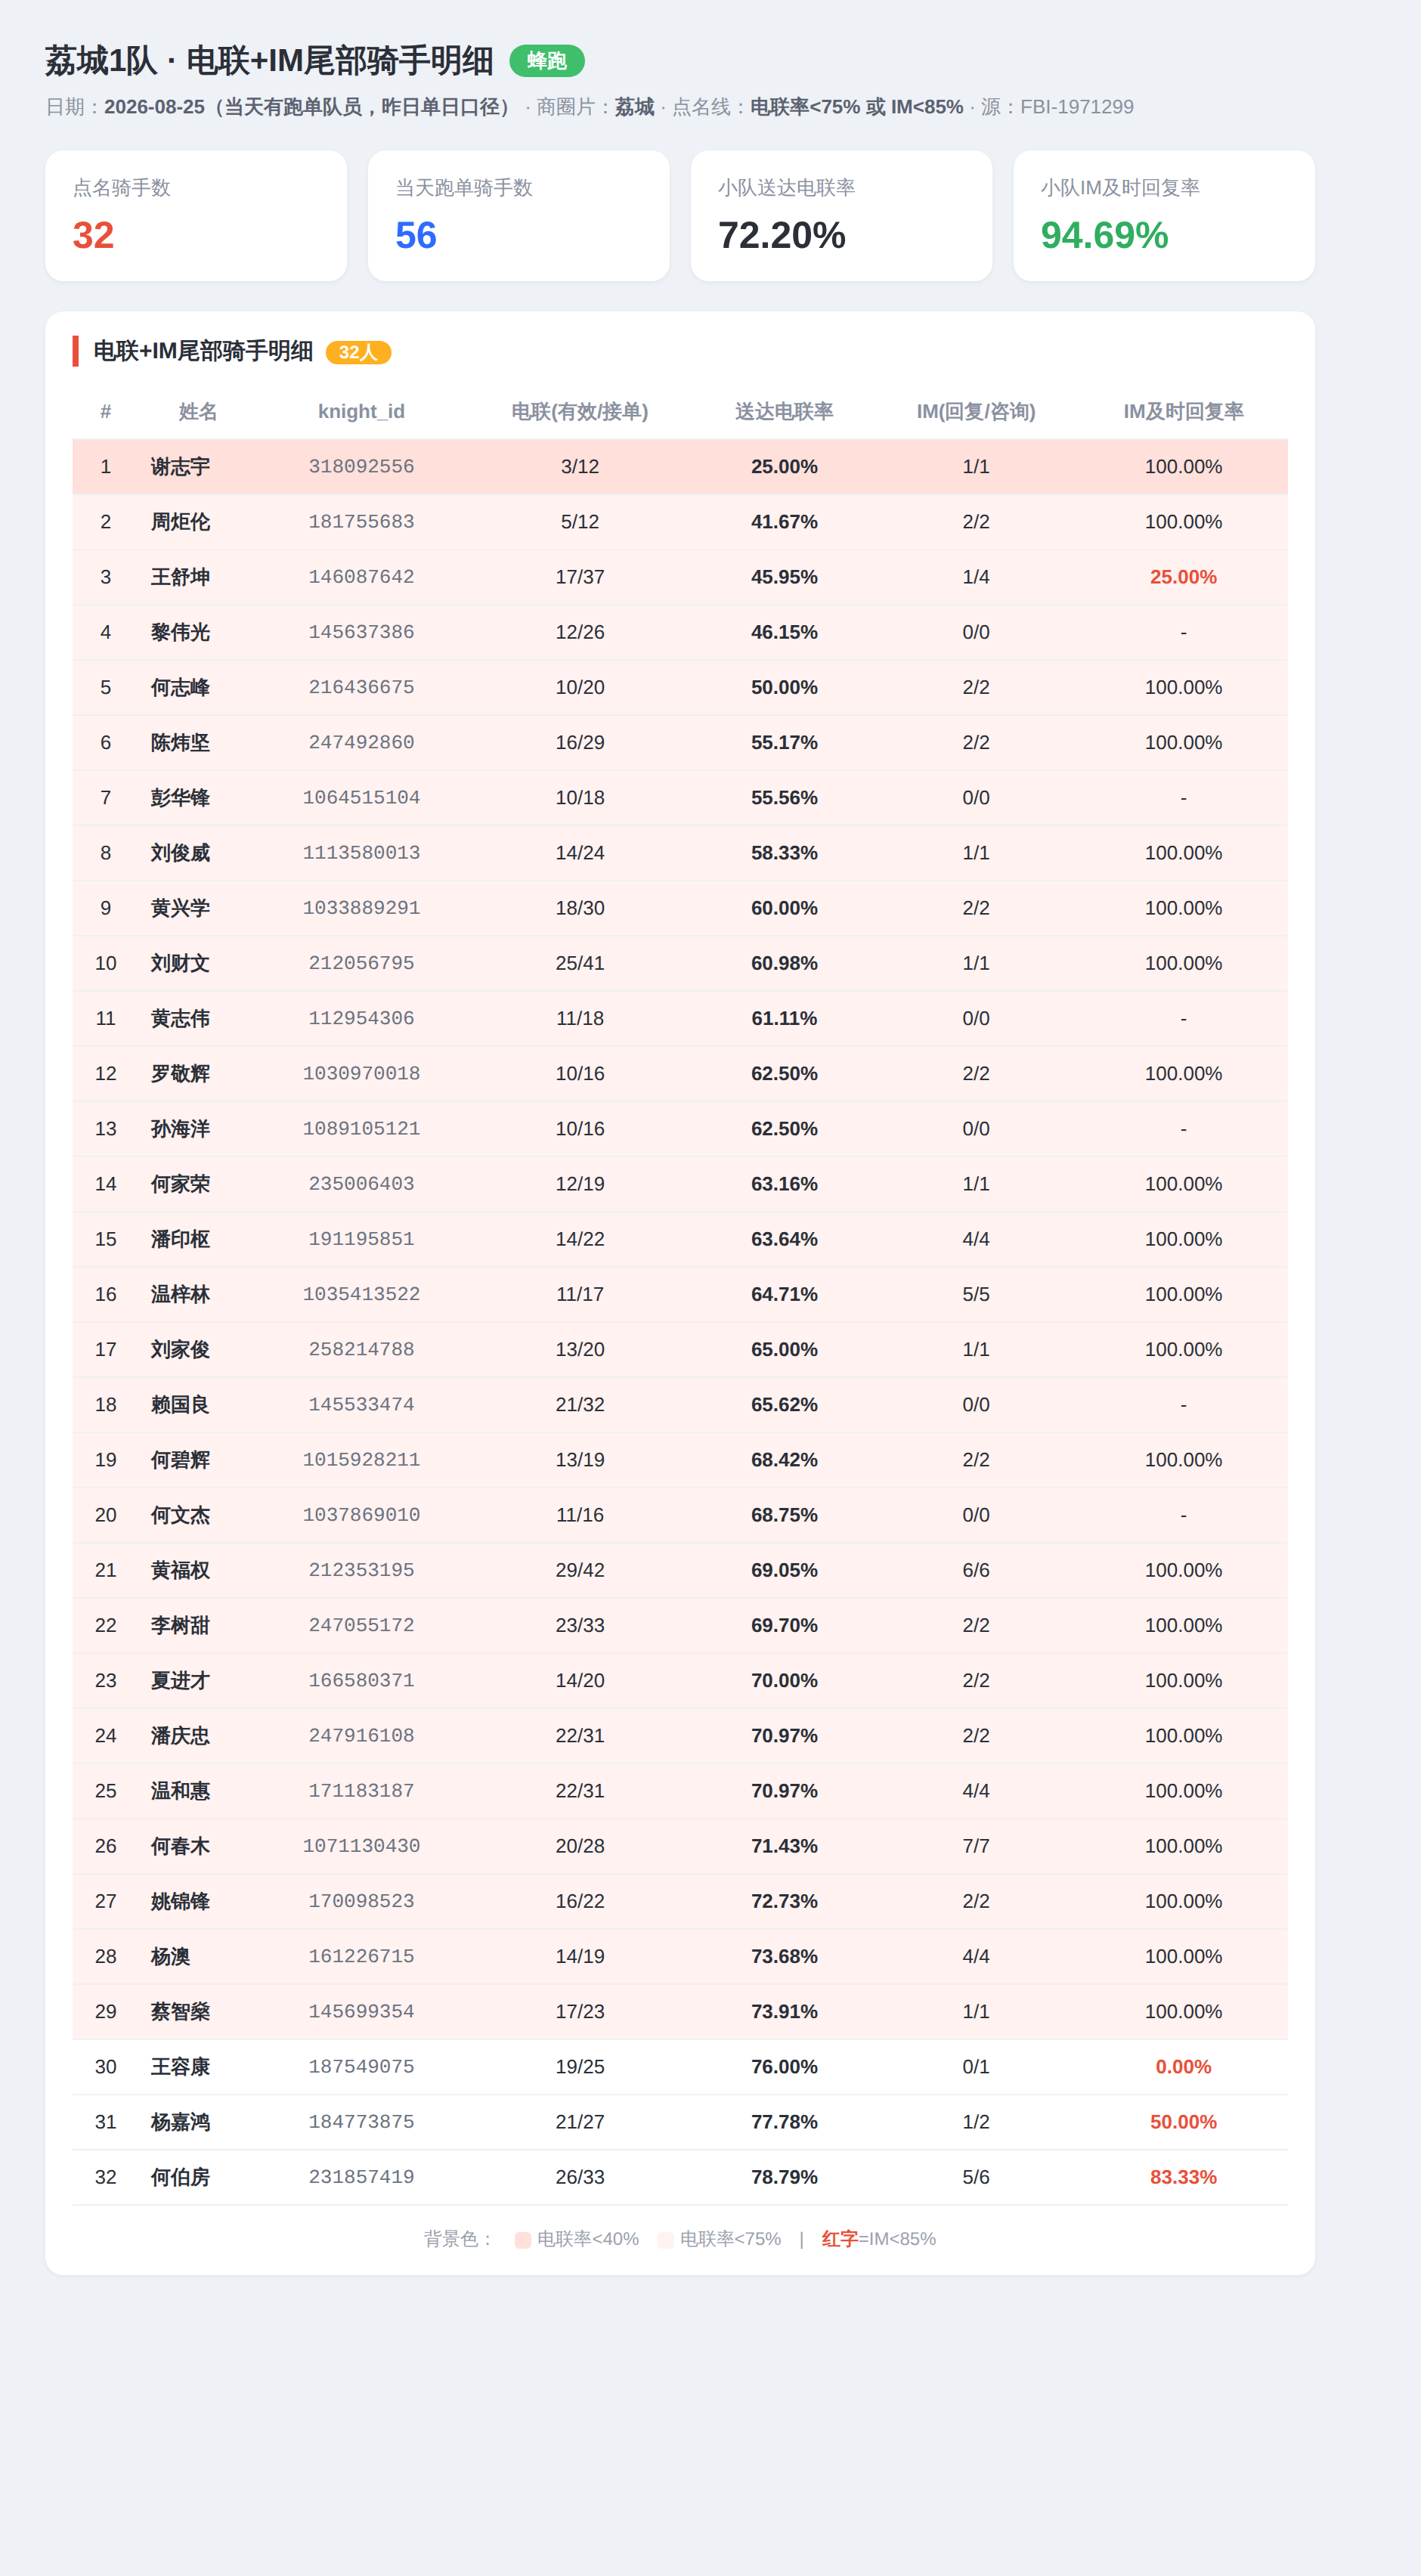Open the 小队IM及时回复率 94.69% card
1421x2576 pixels.
(1164, 216)
